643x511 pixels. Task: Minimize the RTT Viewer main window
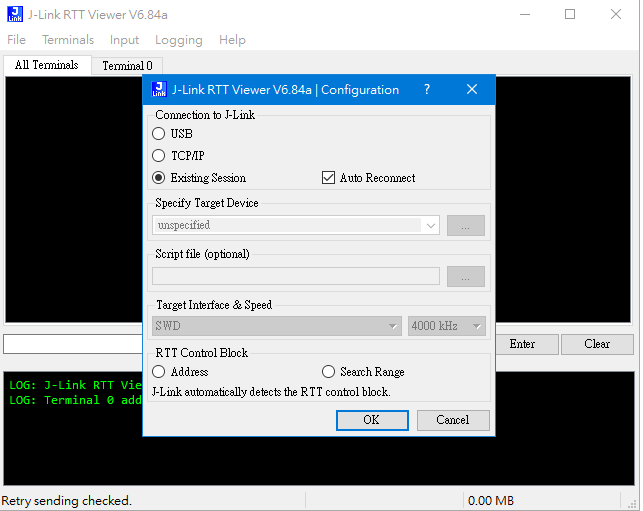pos(525,14)
